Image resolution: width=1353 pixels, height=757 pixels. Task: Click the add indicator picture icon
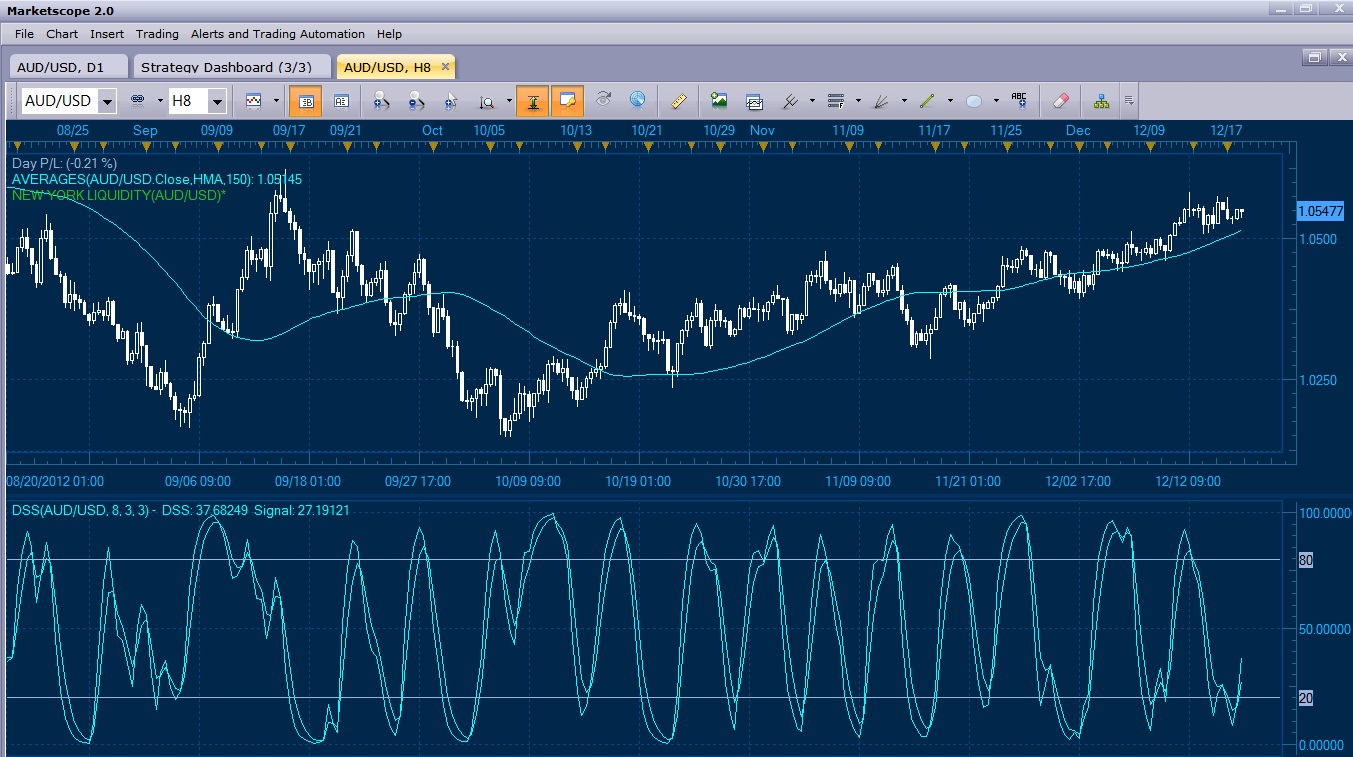719,101
